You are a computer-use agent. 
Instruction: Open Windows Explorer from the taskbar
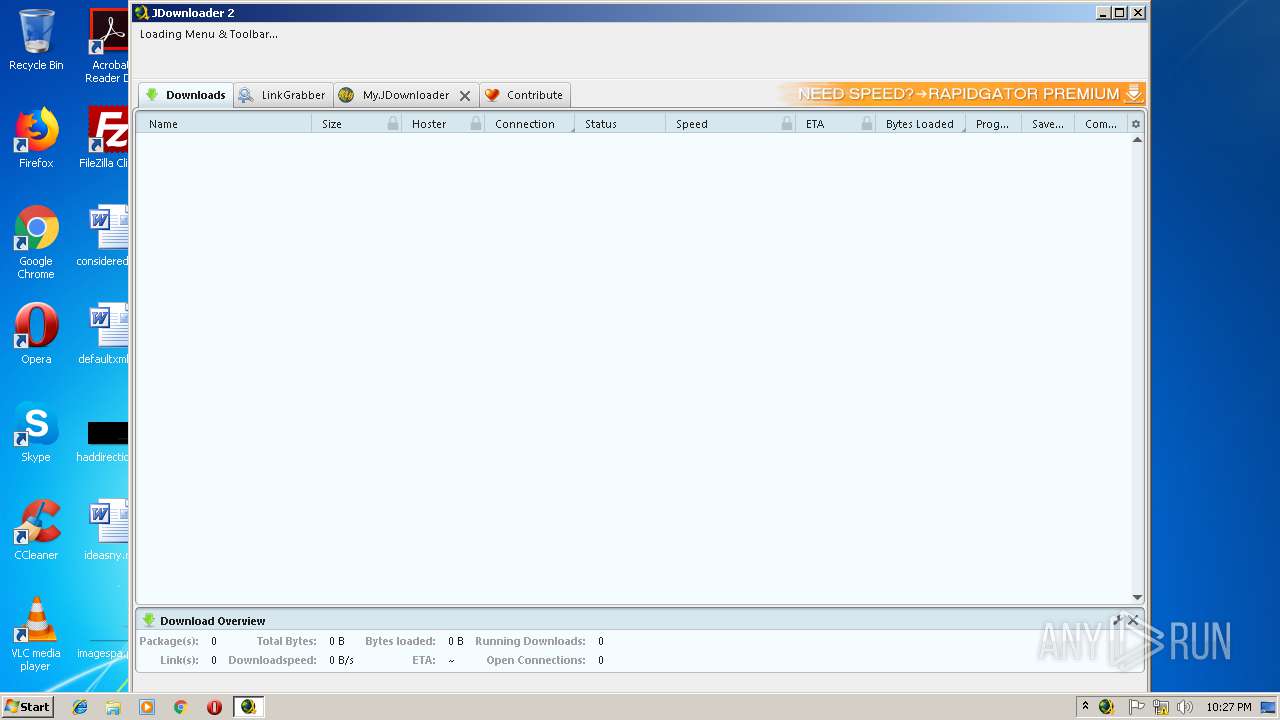[x=113, y=707]
